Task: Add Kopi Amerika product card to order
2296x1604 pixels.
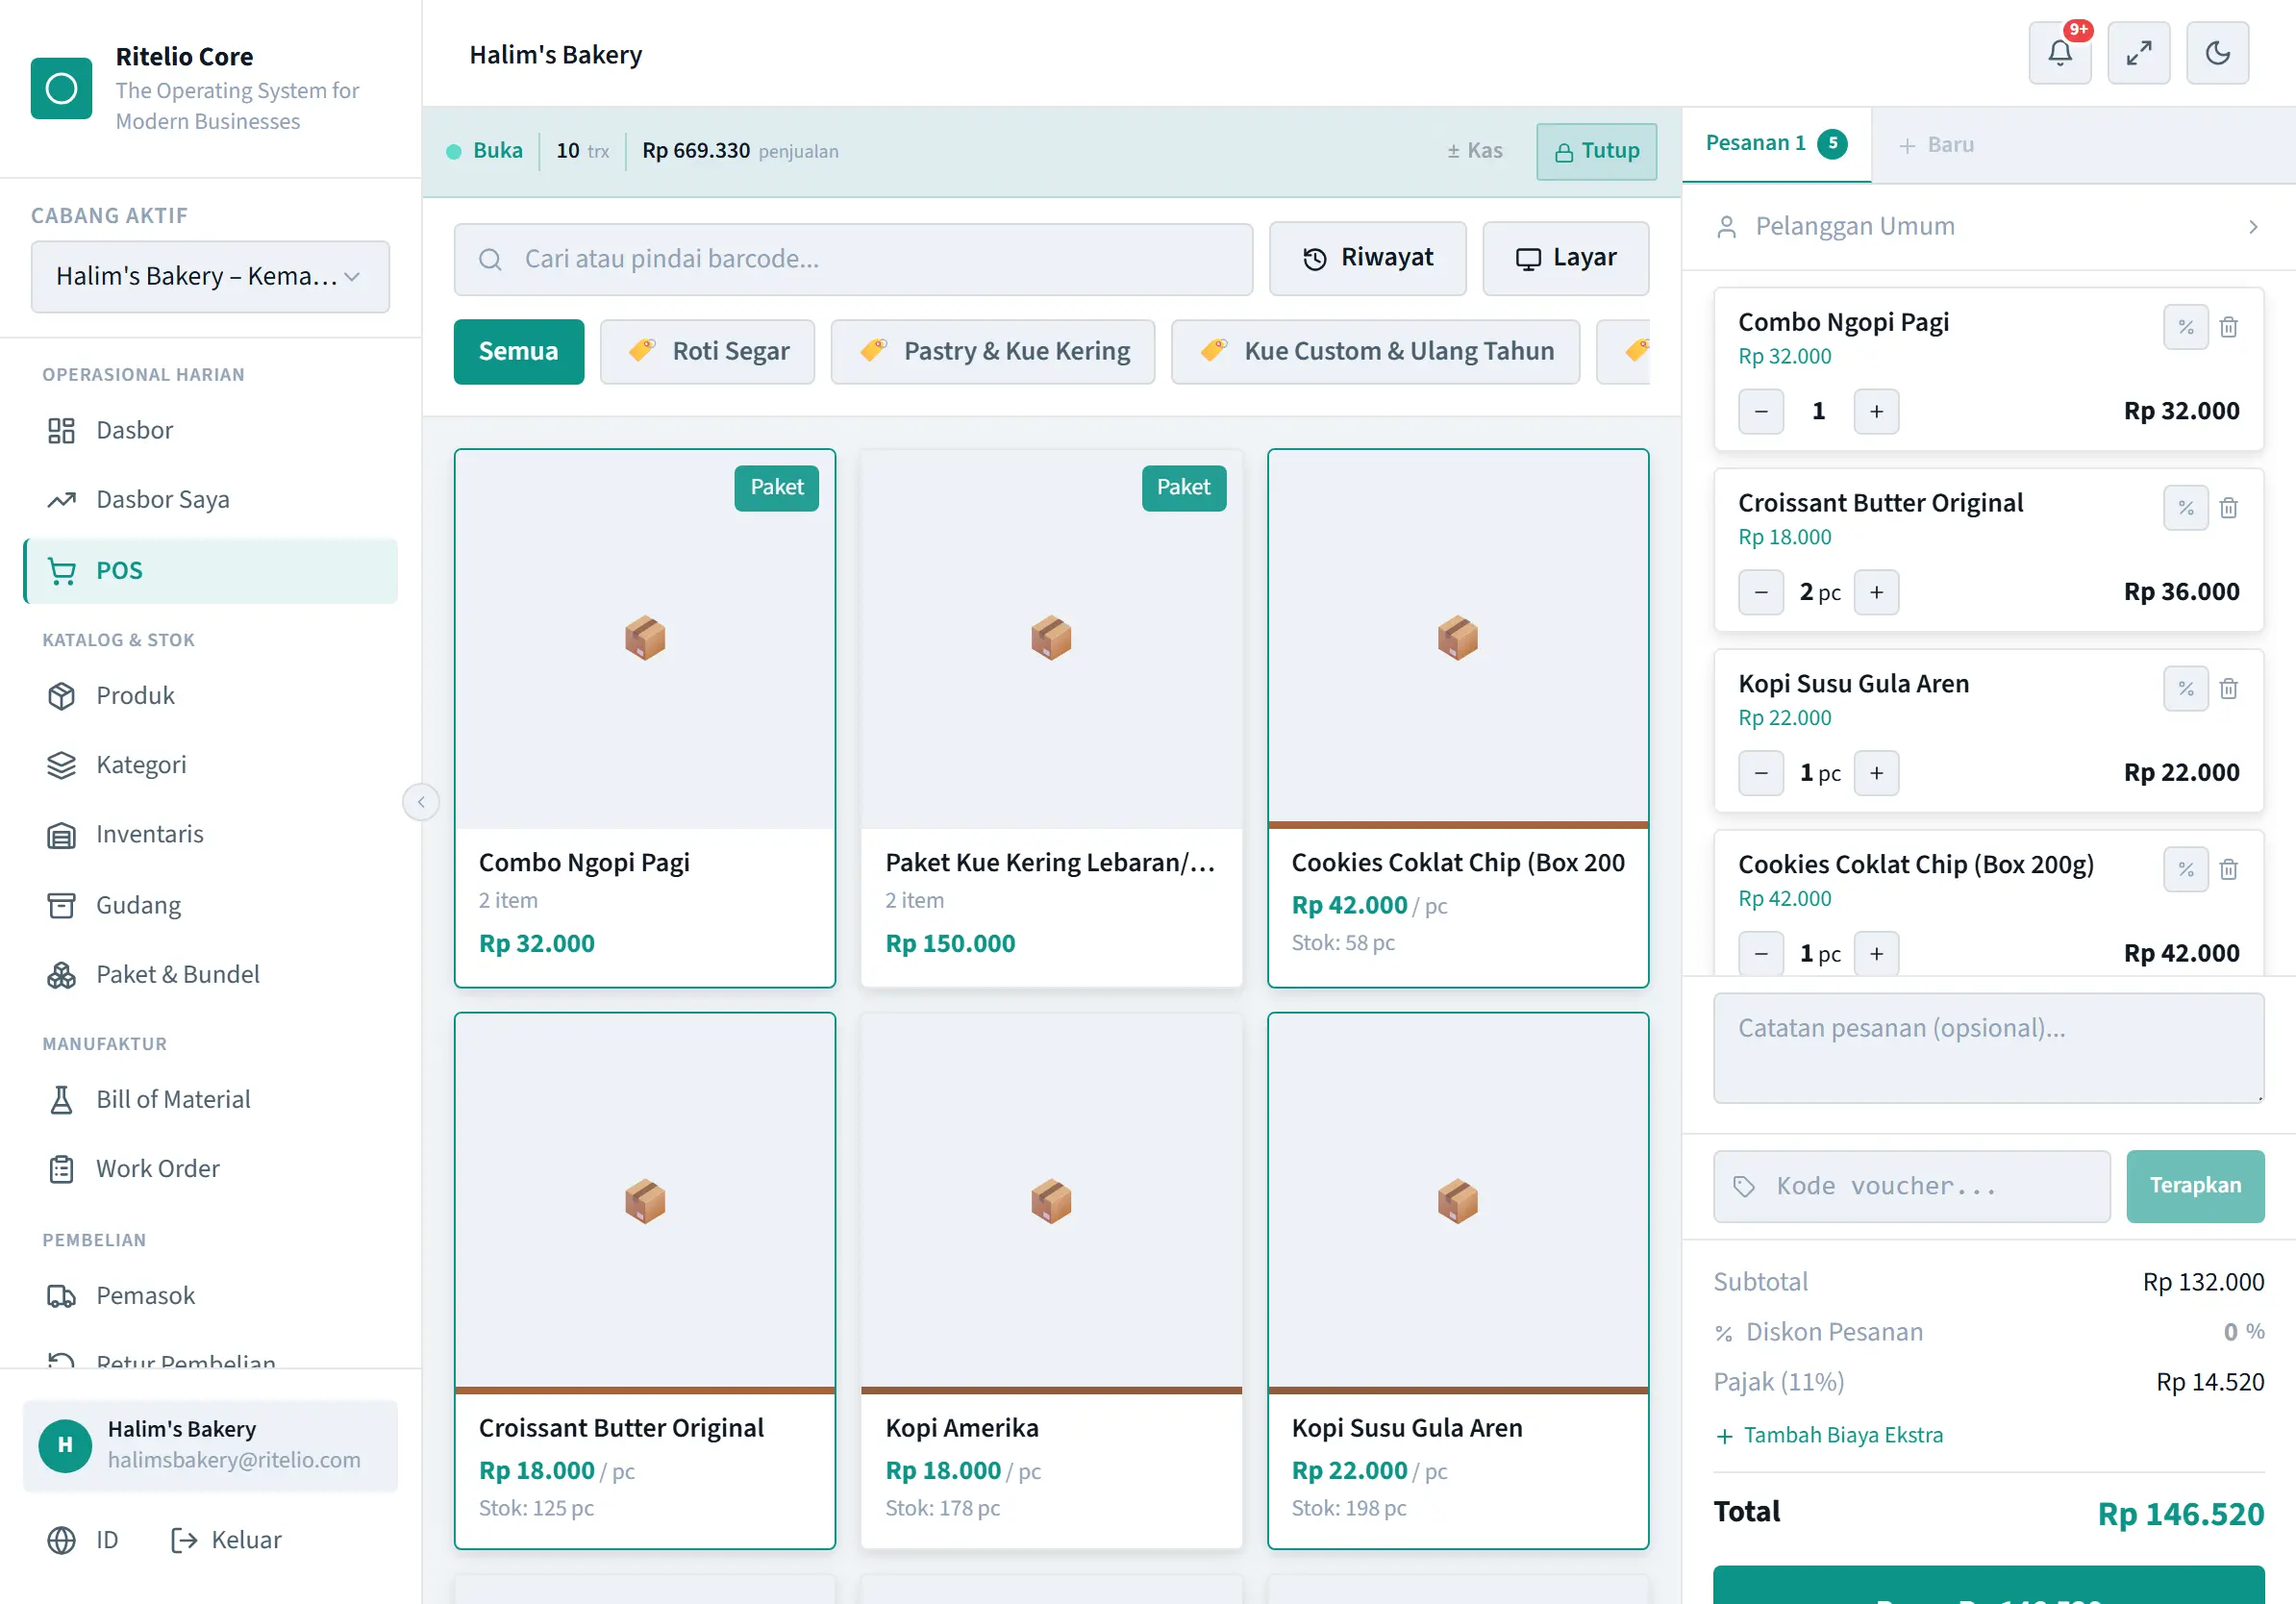Action: [1051, 1282]
